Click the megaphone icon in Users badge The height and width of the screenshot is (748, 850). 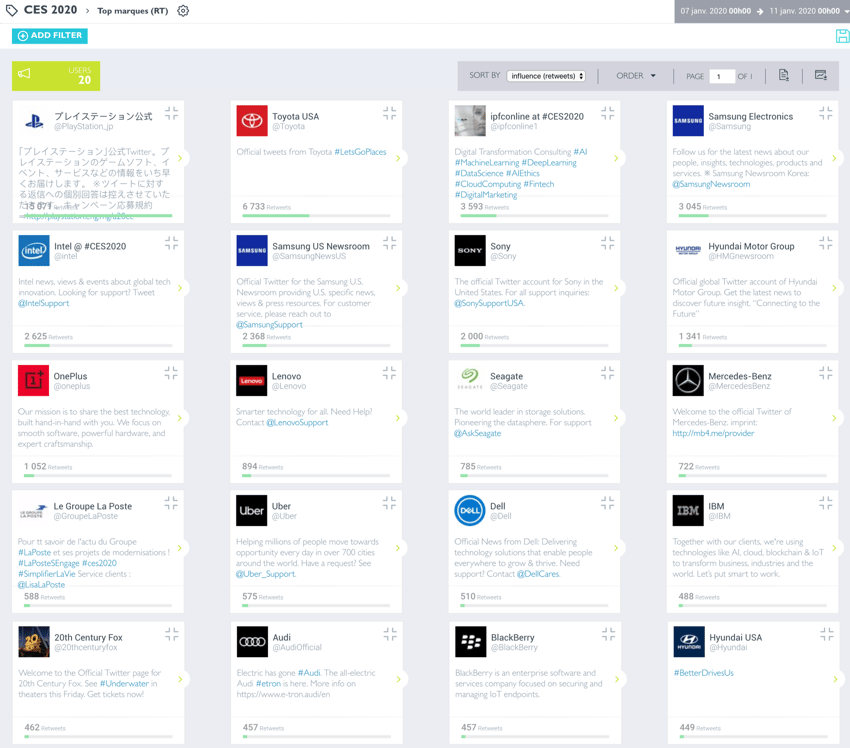pyautogui.click(x=24, y=74)
